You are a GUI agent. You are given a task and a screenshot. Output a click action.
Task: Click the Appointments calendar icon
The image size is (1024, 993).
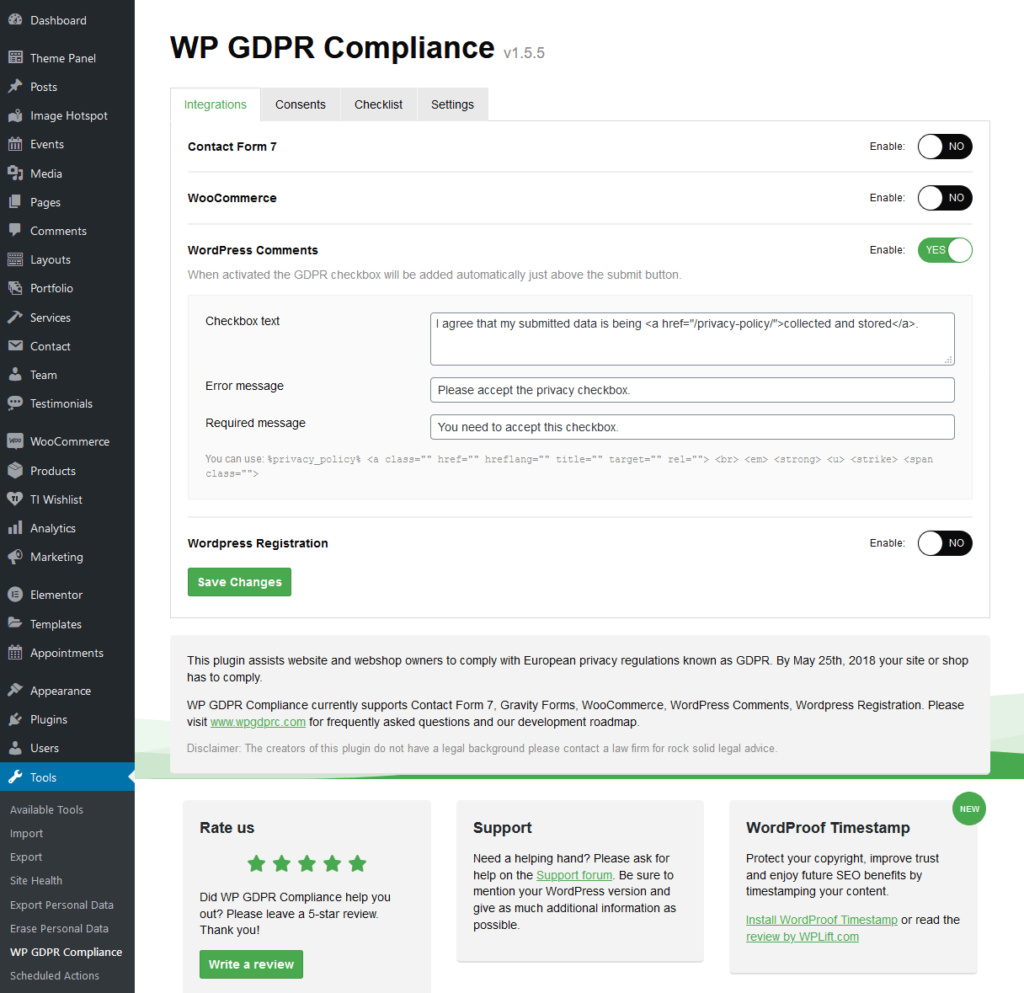(15, 652)
